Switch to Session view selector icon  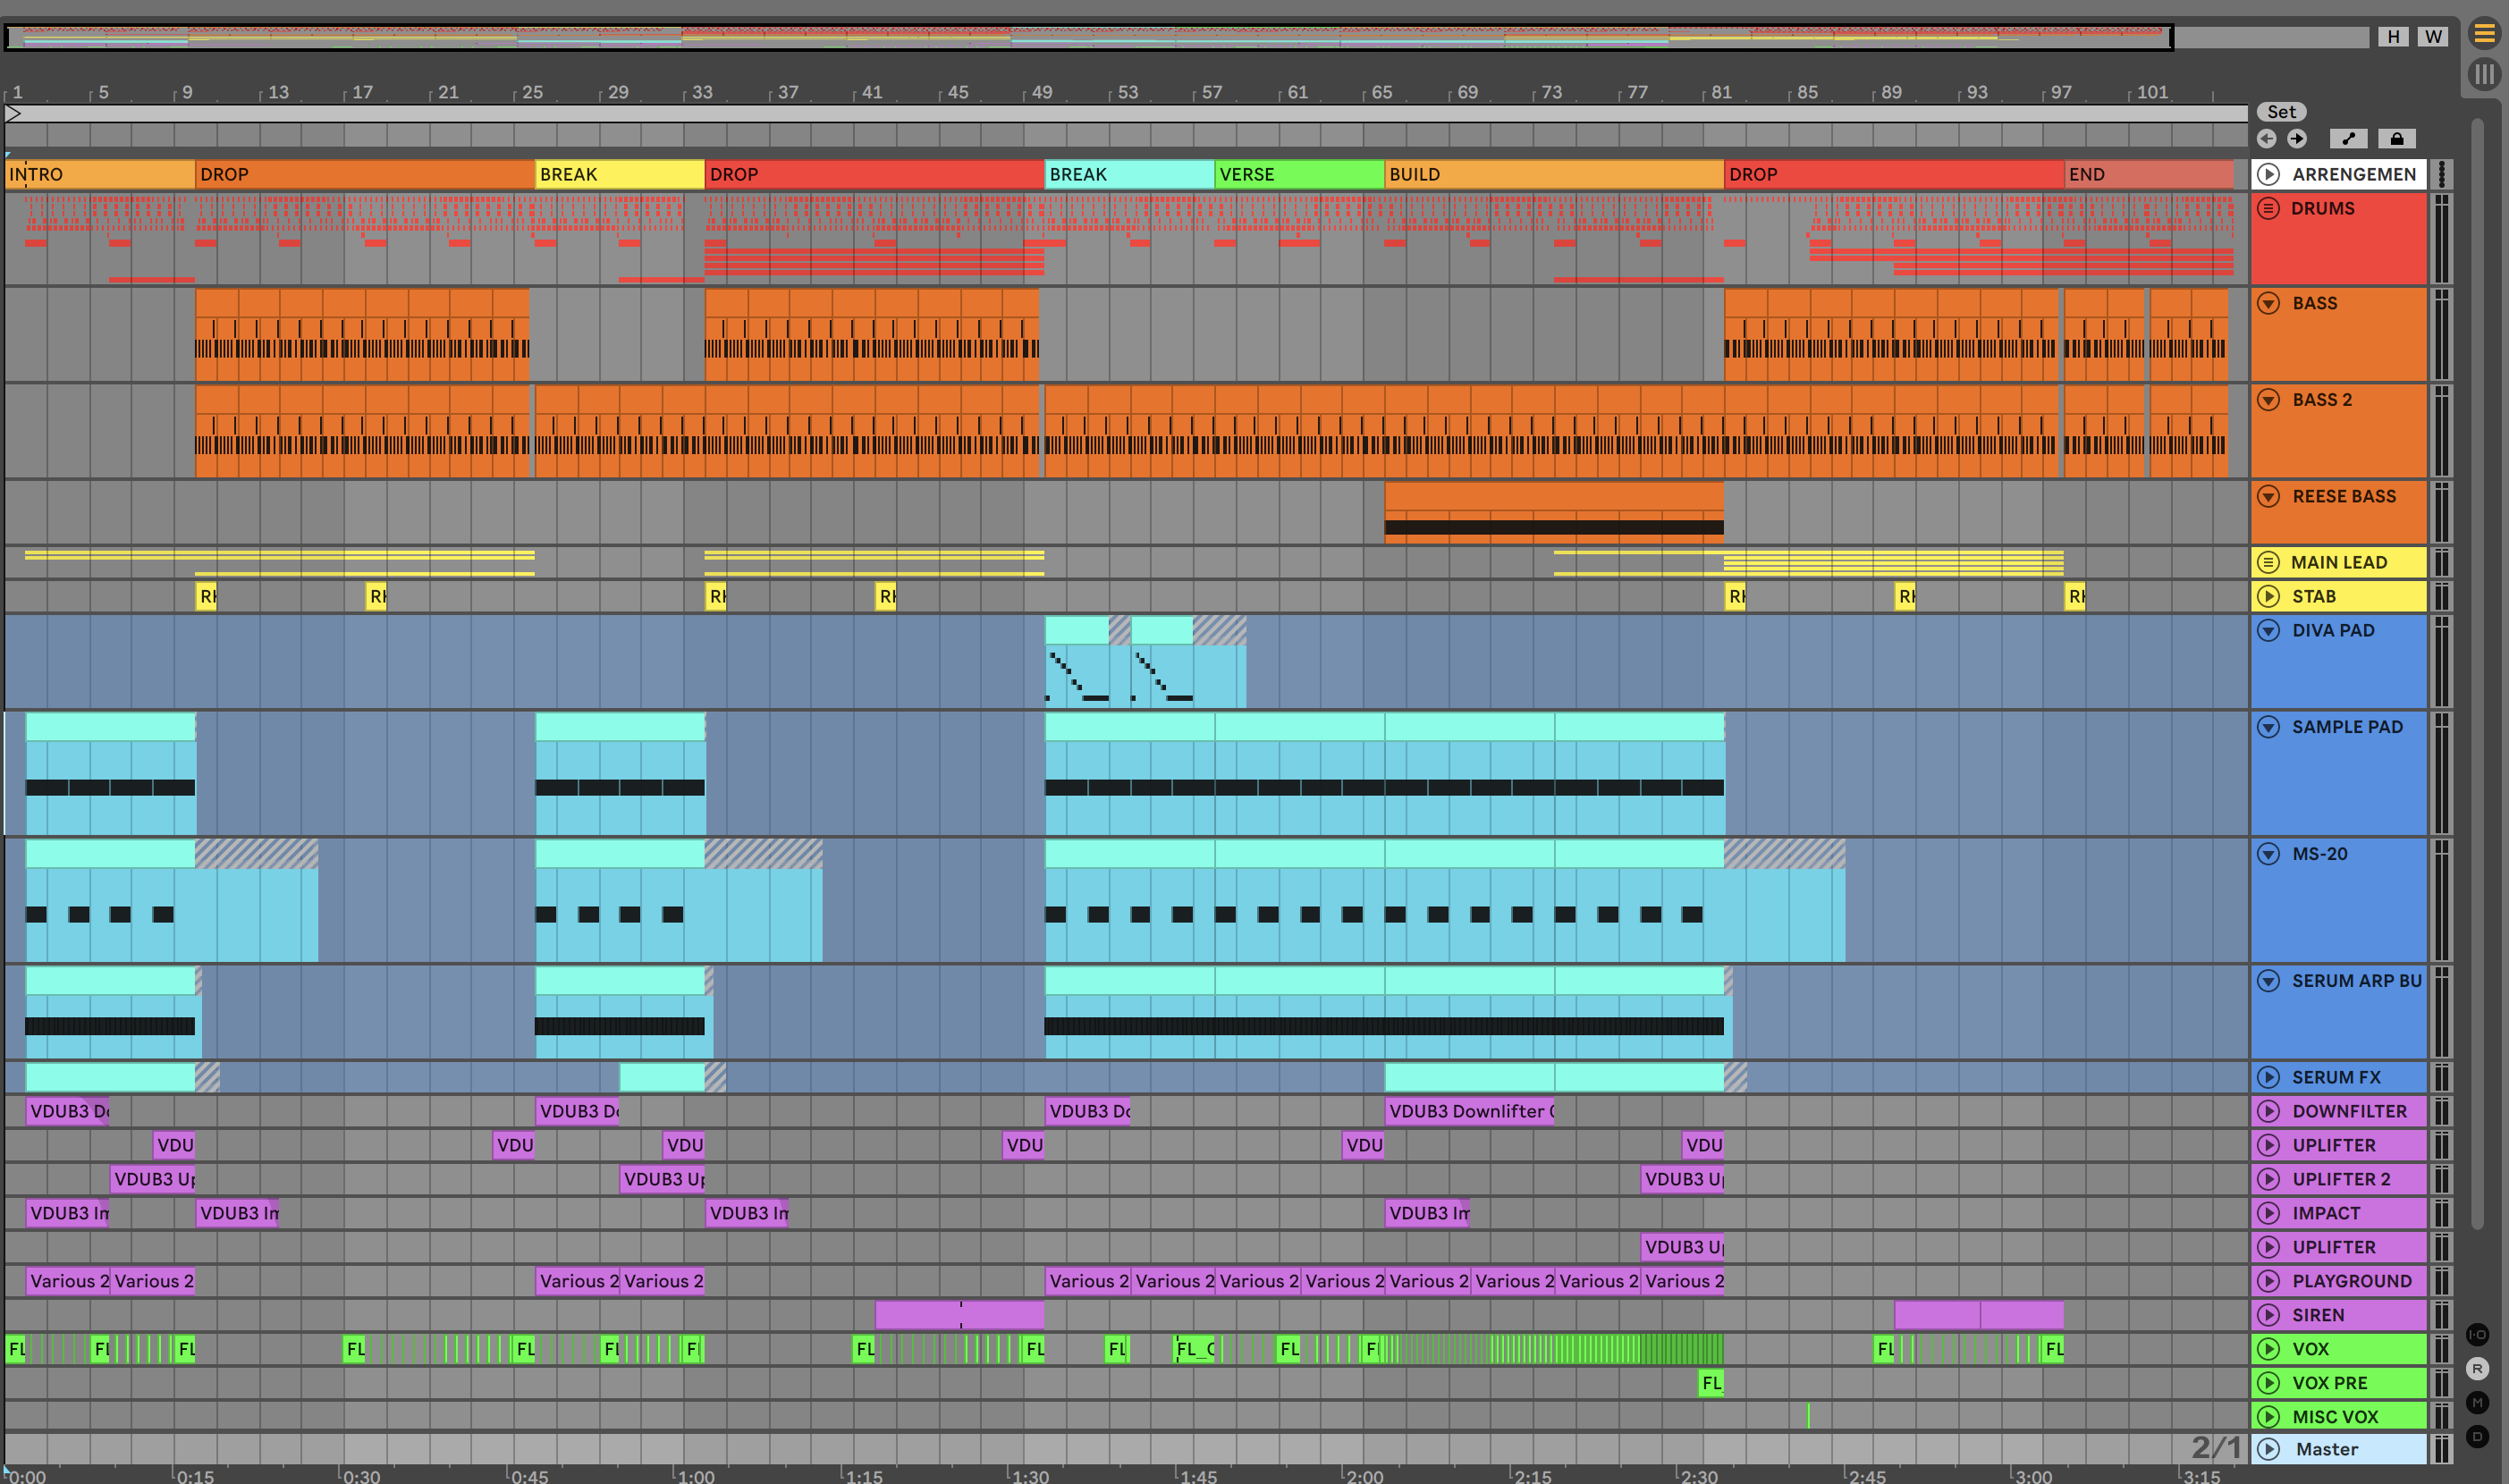(x=2484, y=74)
